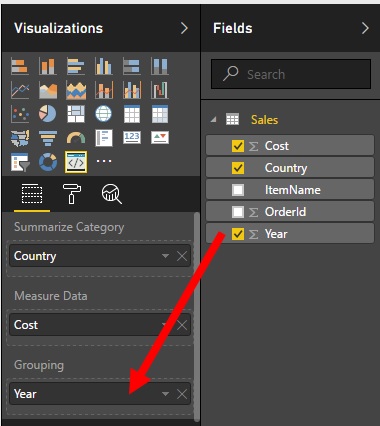The height and width of the screenshot is (426, 380).
Task: Select the highlighted custom code visual icon
Action: click(x=76, y=162)
